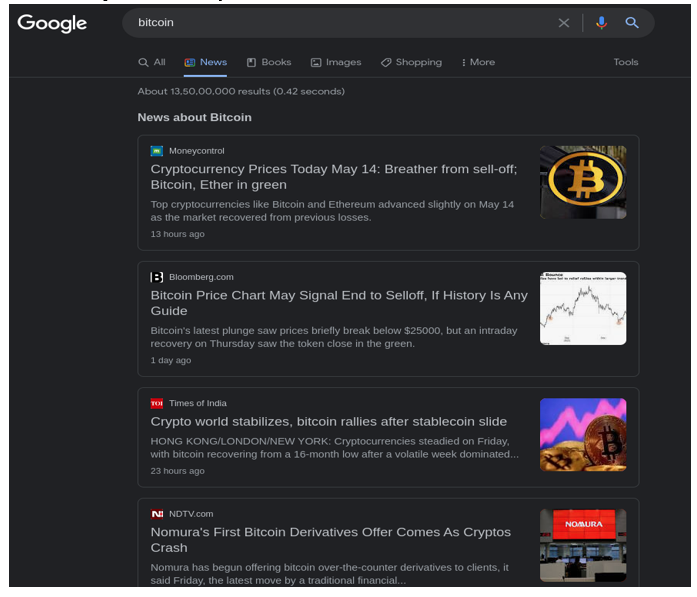Start voice search with the microphone icon
Viewport: 697px width, 597px height.
pos(601,23)
